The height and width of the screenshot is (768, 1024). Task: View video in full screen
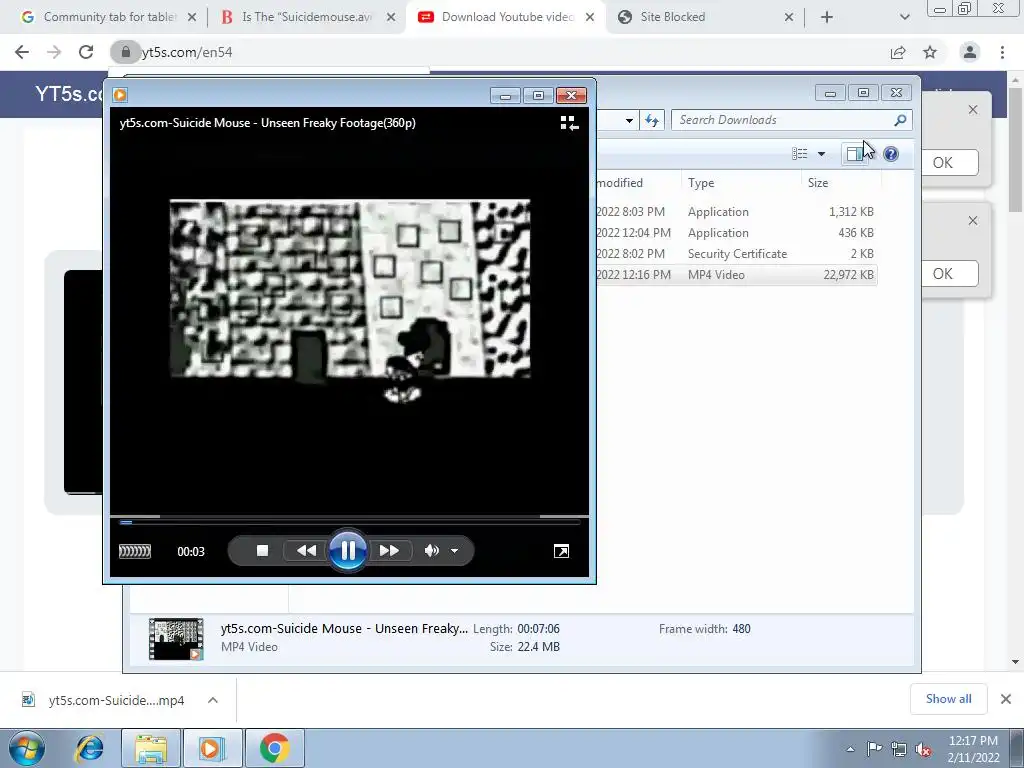coord(561,551)
